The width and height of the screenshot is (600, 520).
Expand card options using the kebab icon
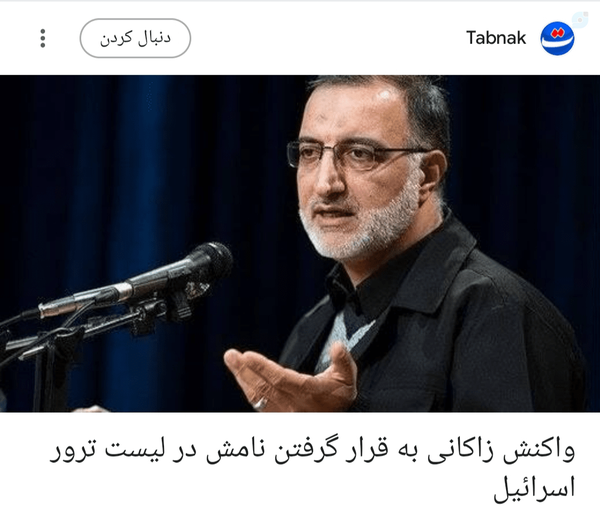(43, 38)
